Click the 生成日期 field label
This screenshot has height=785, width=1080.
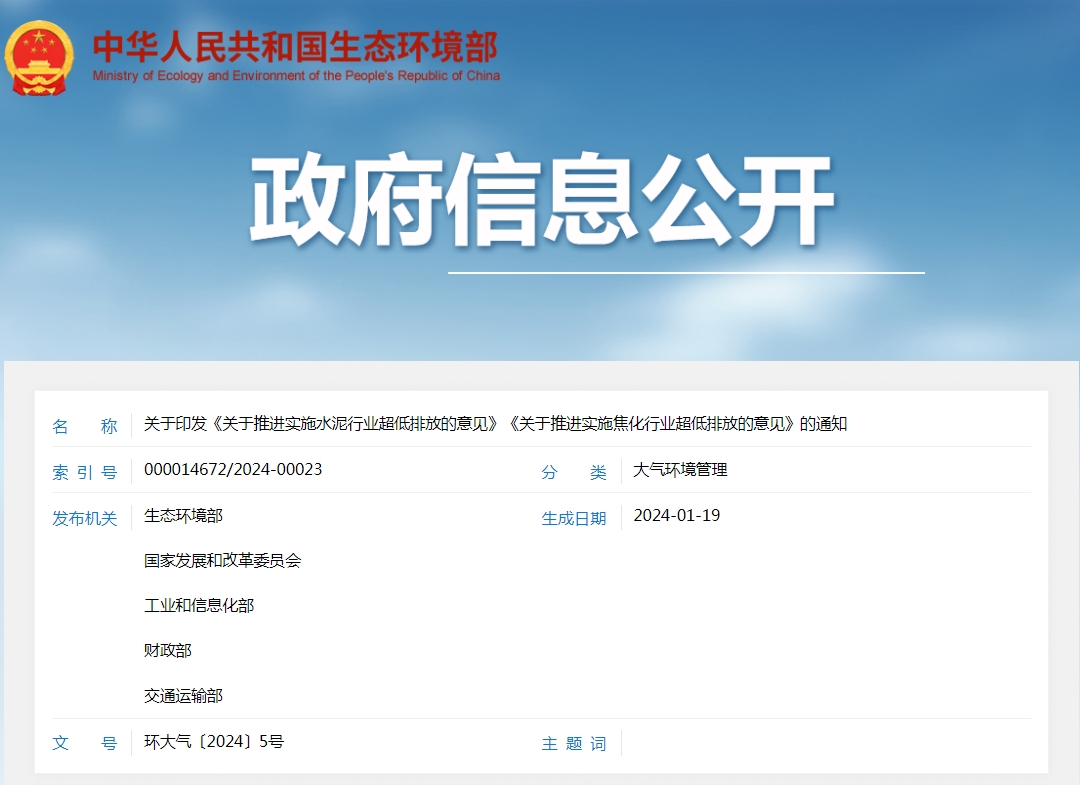(x=574, y=519)
